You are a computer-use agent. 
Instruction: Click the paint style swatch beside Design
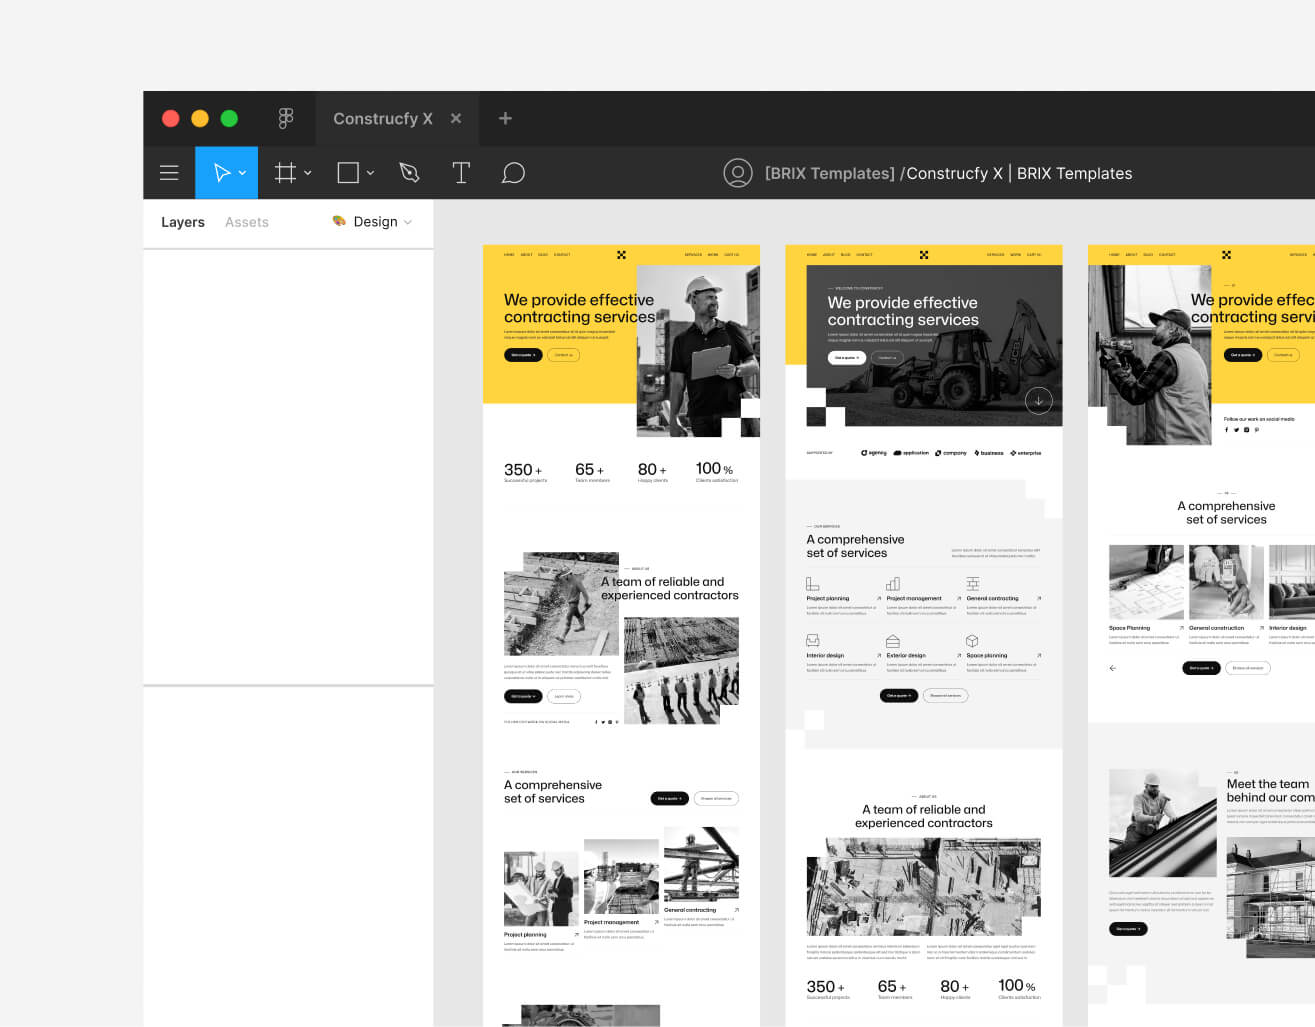[x=339, y=222]
